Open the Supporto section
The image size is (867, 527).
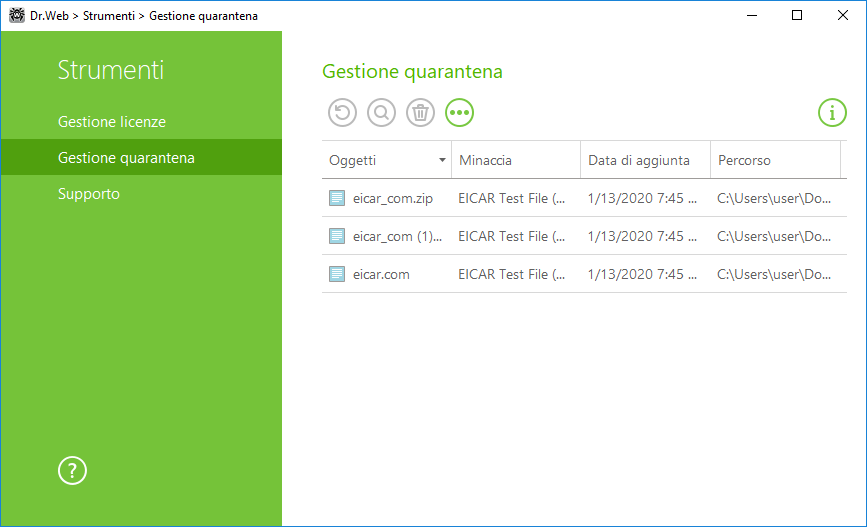coord(89,194)
